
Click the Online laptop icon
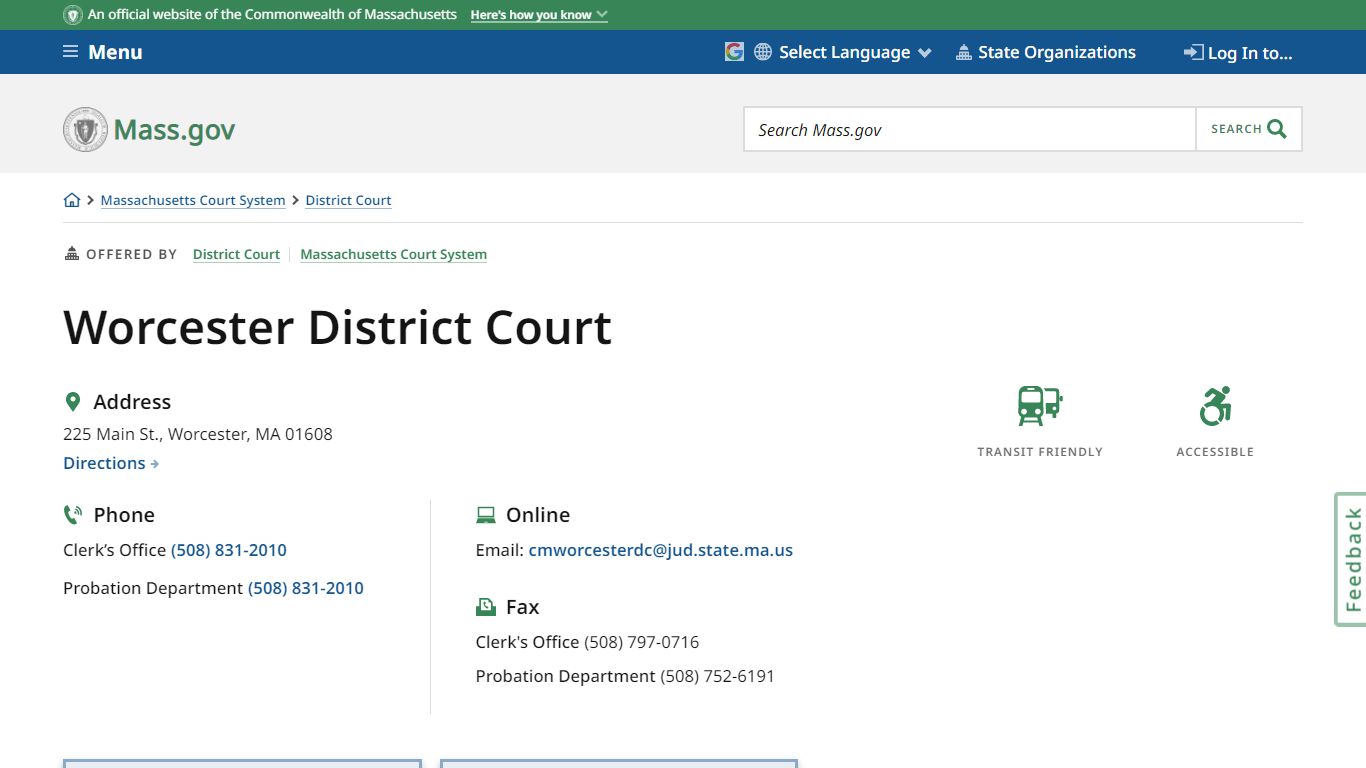coord(486,515)
